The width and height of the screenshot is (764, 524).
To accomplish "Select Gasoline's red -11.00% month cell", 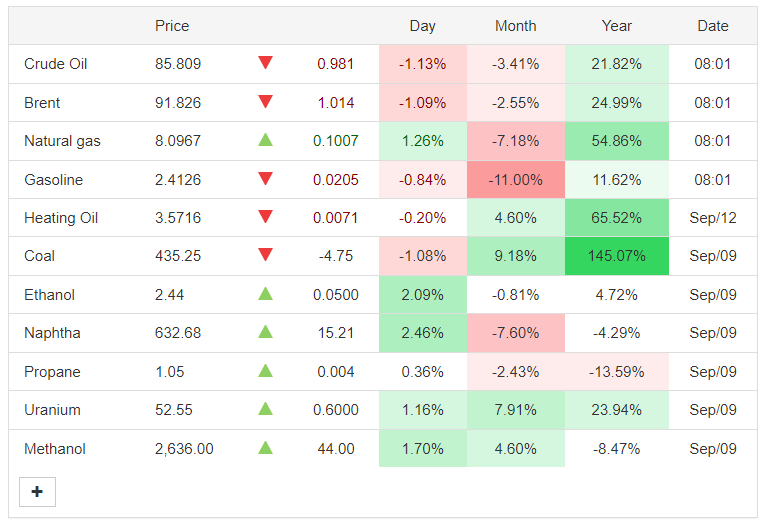I will coord(516,180).
